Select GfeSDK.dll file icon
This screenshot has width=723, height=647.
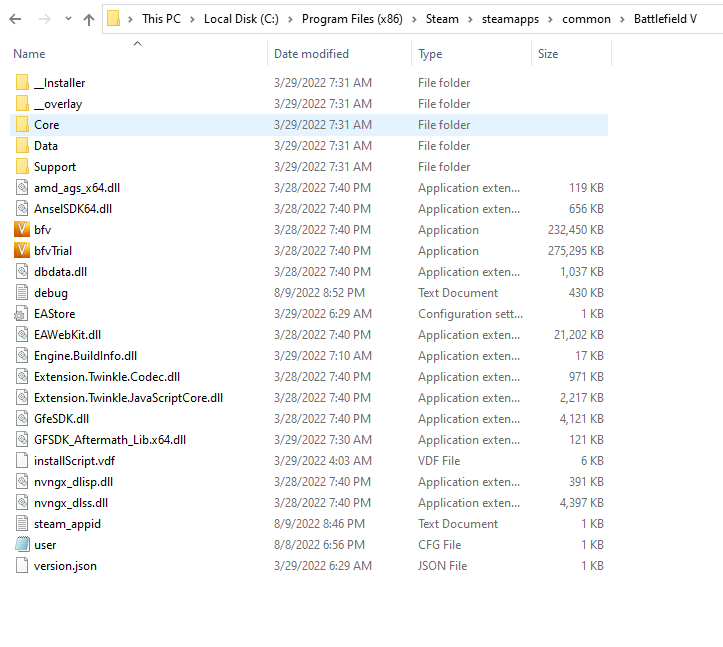(22, 419)
